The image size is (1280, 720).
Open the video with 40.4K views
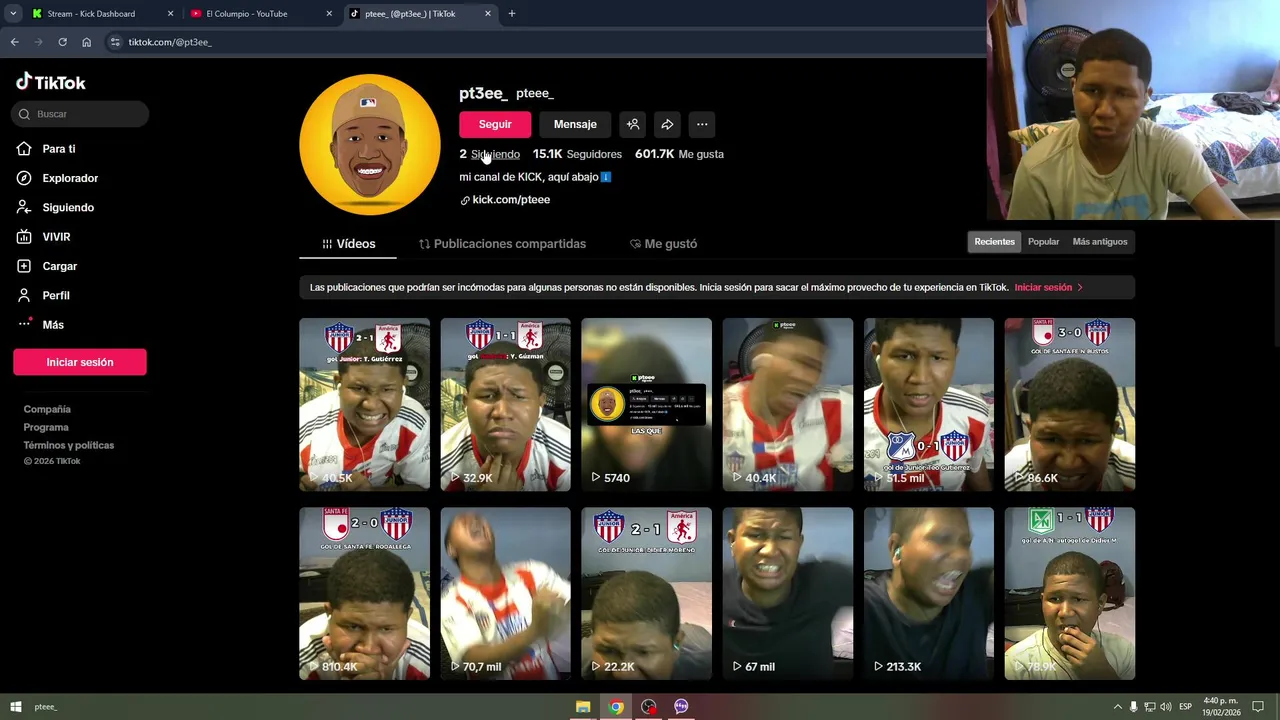pyautogui.click(x=787, y=404)
